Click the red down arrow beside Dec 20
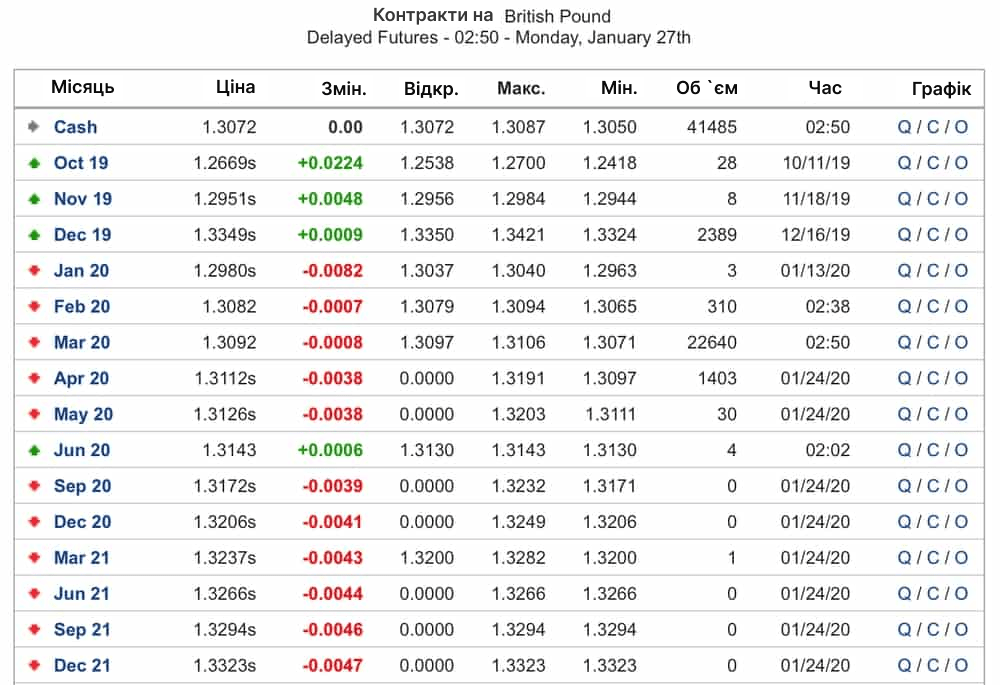1000x685 pixels. 34,522
